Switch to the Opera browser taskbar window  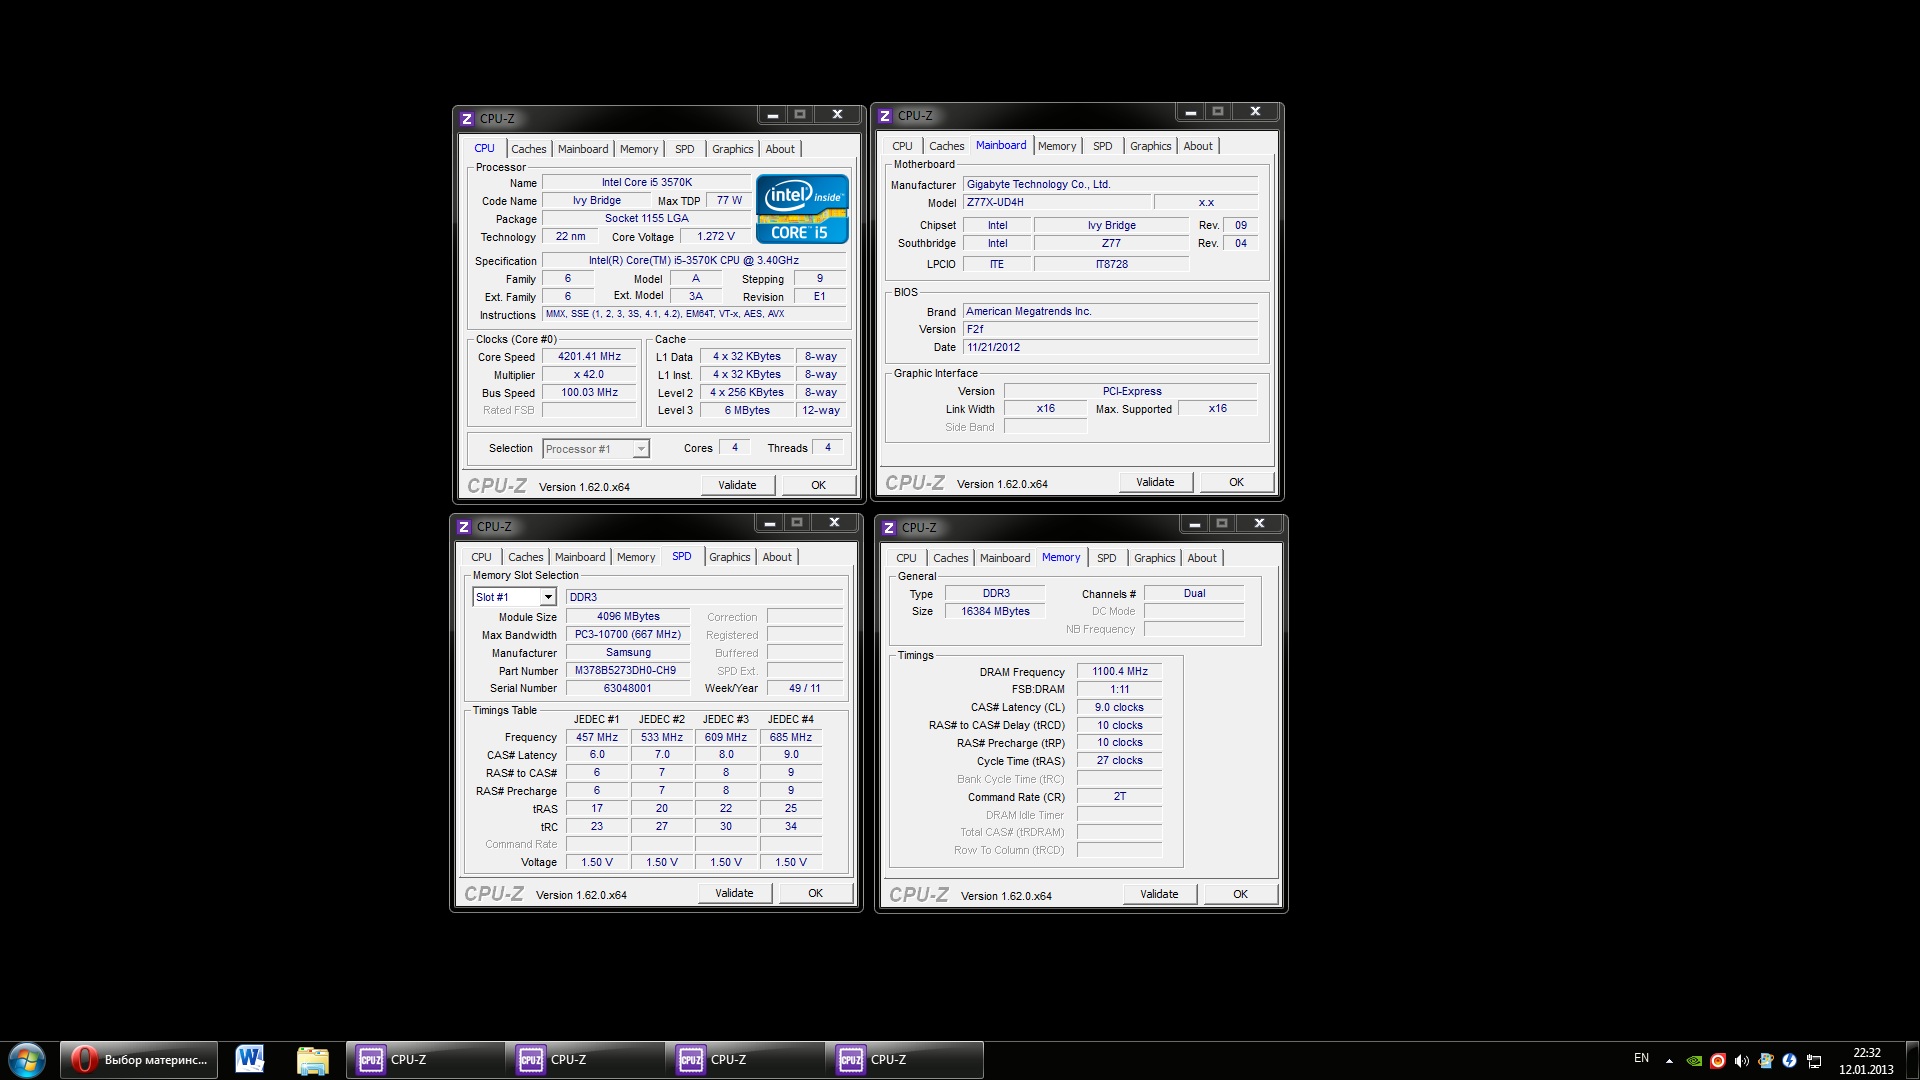point(140,1059)
